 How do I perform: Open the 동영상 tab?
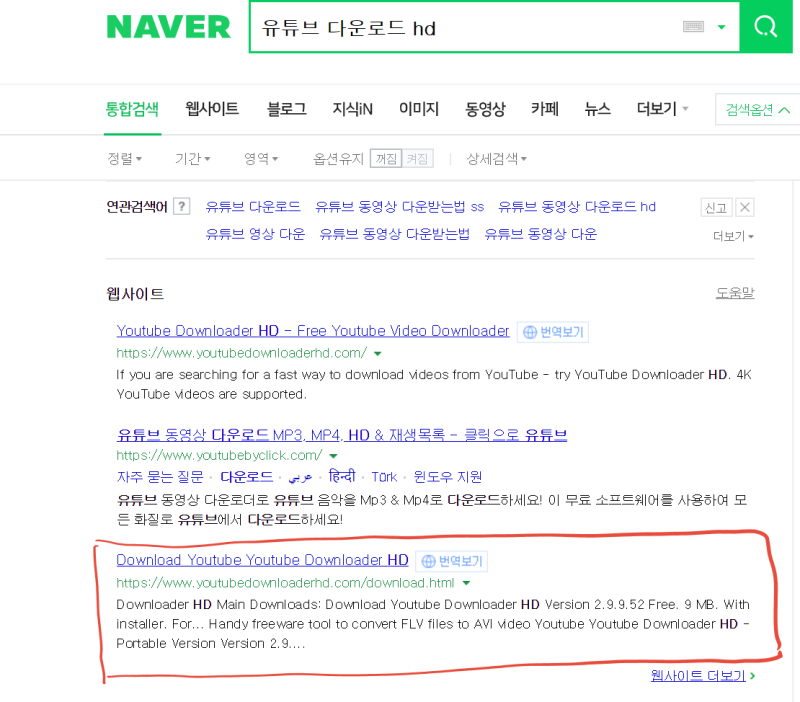pyautogui.click(x=485, y=109)
